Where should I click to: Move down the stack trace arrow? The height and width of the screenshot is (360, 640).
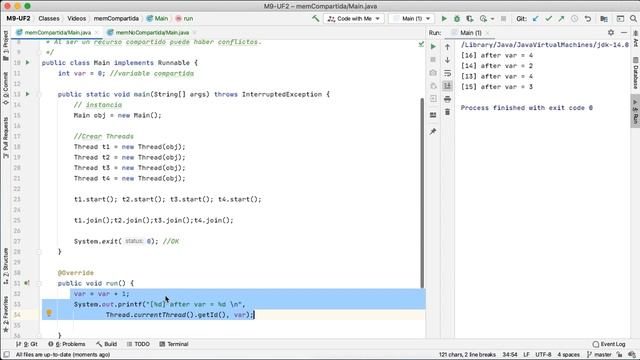click(447, 60)
